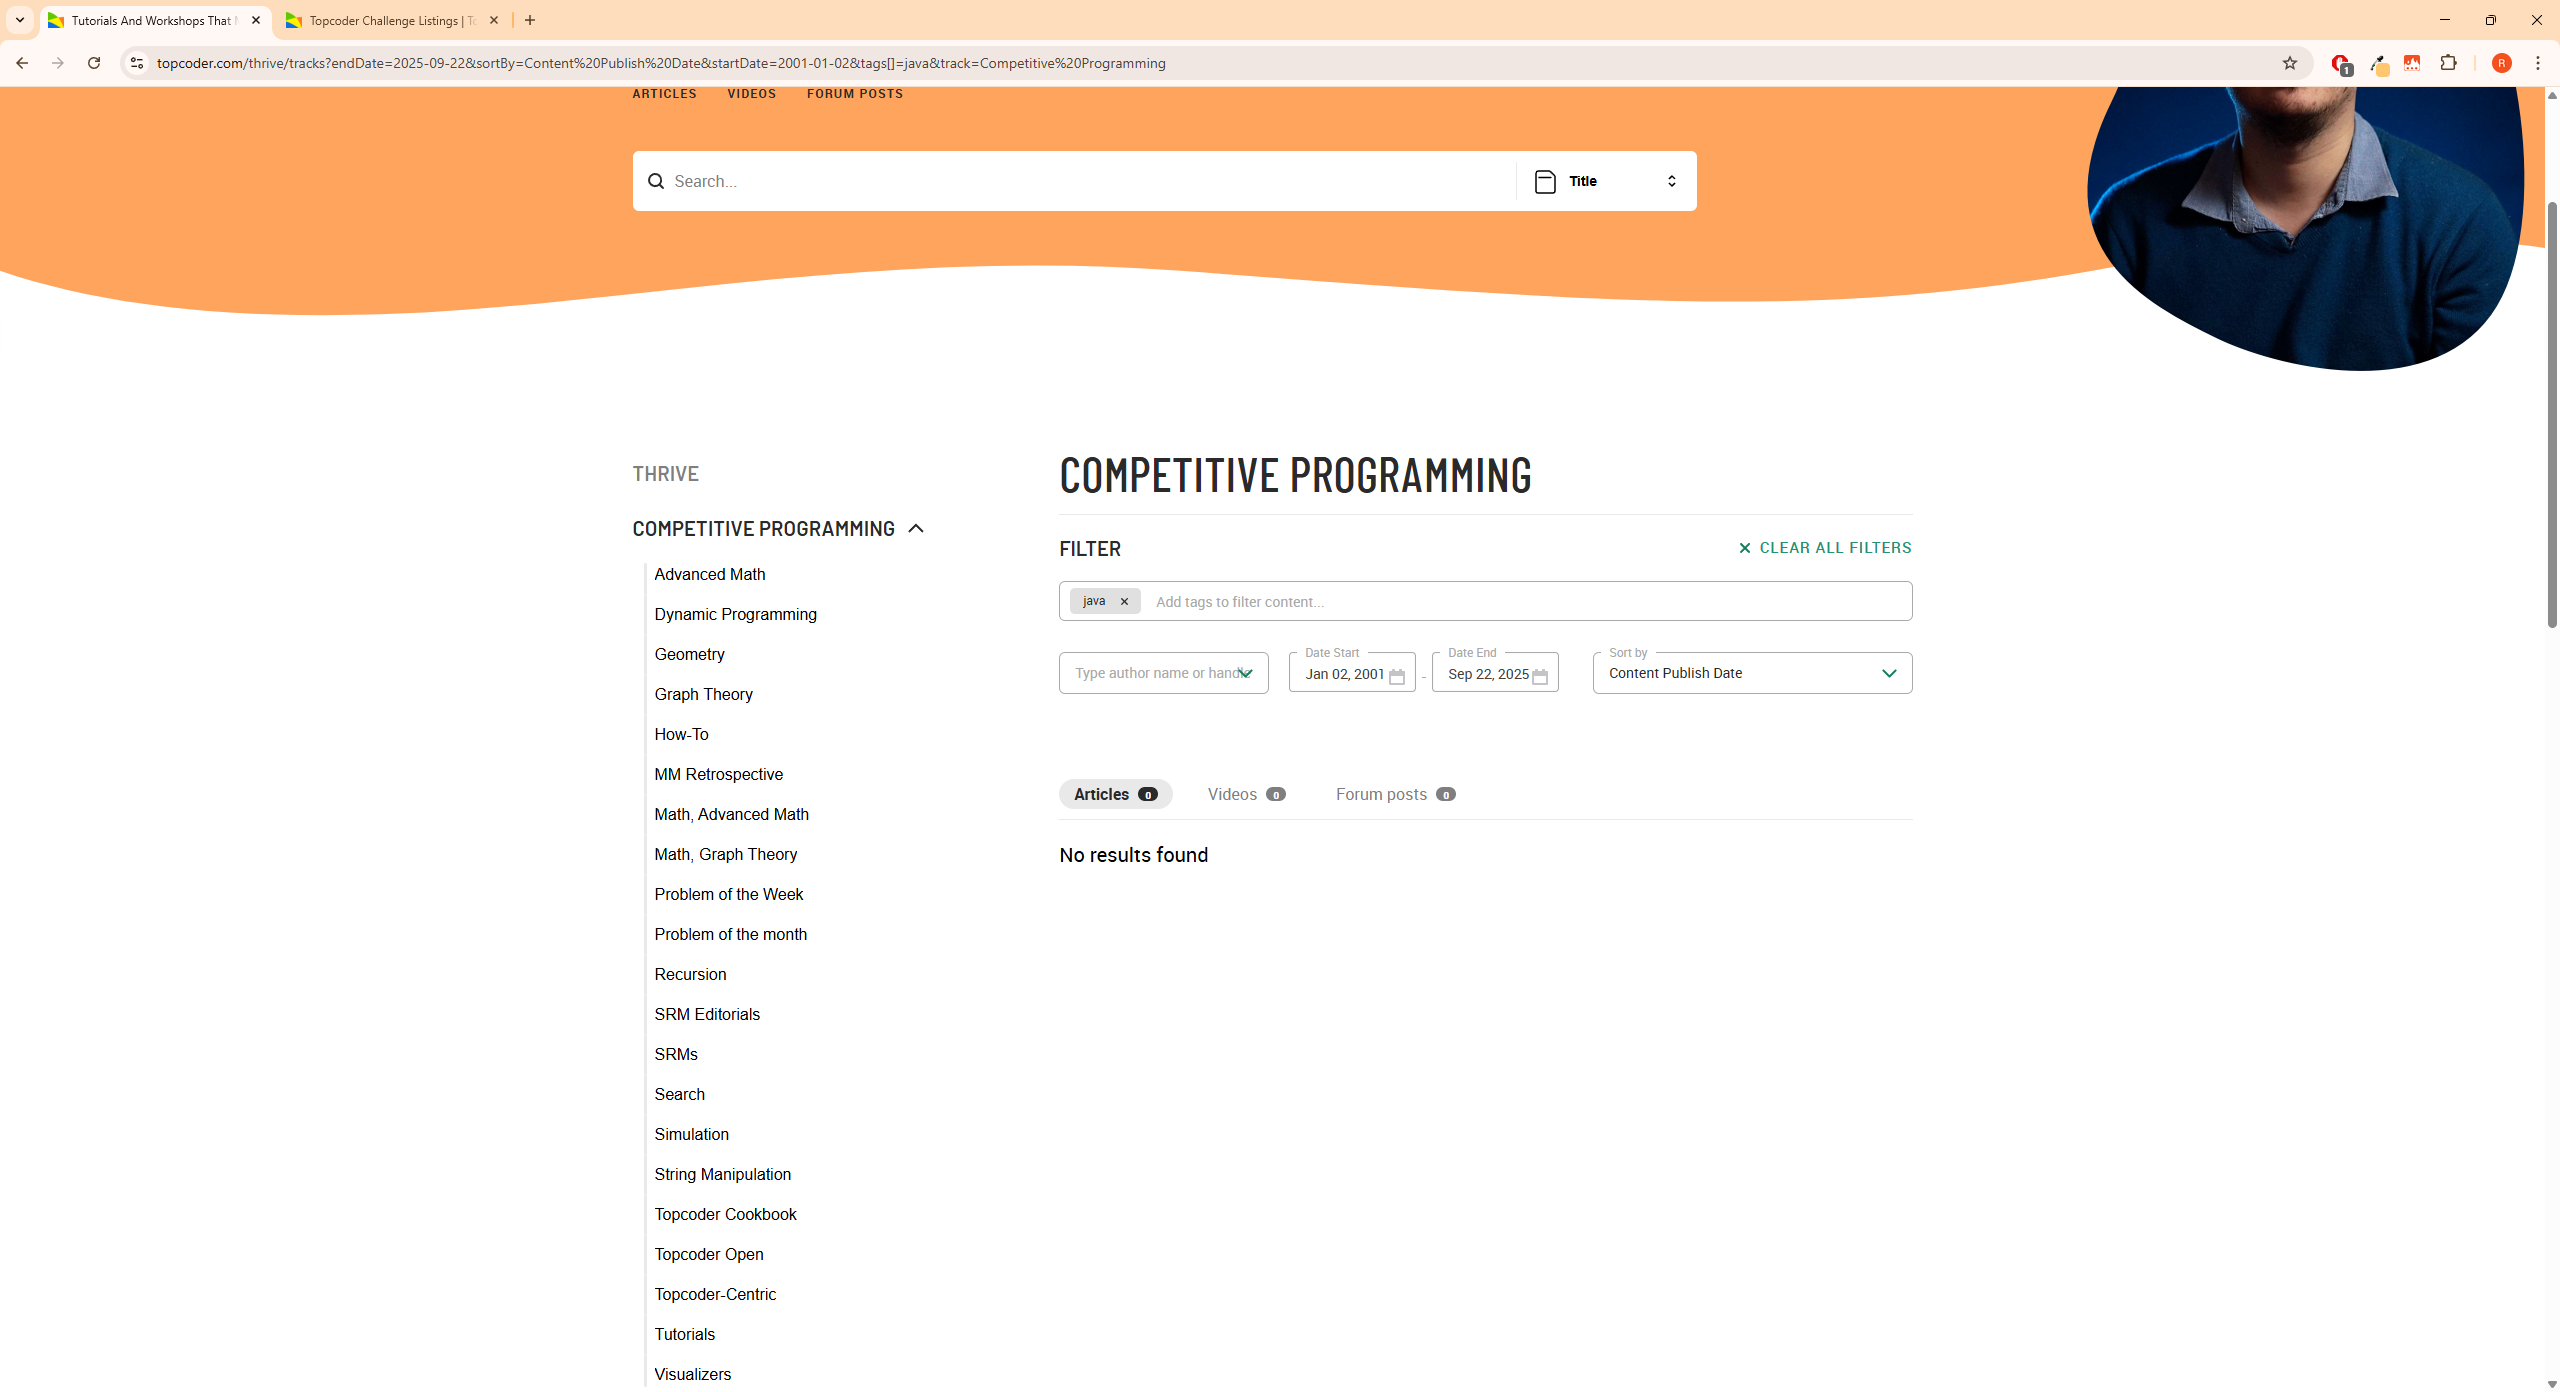
Task: Click the bookmark star icon
Action: [x=2290, y=63]
